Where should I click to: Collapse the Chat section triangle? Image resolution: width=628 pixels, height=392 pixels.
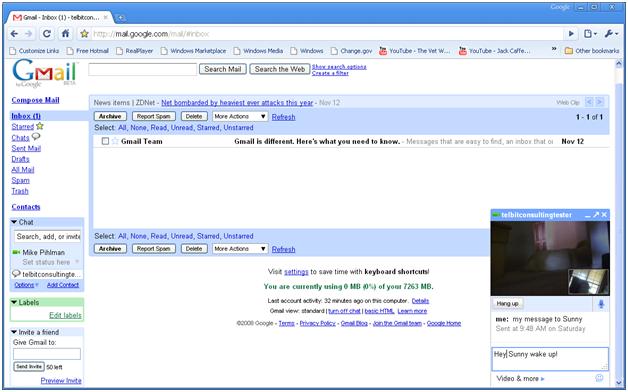pos(14,222)
